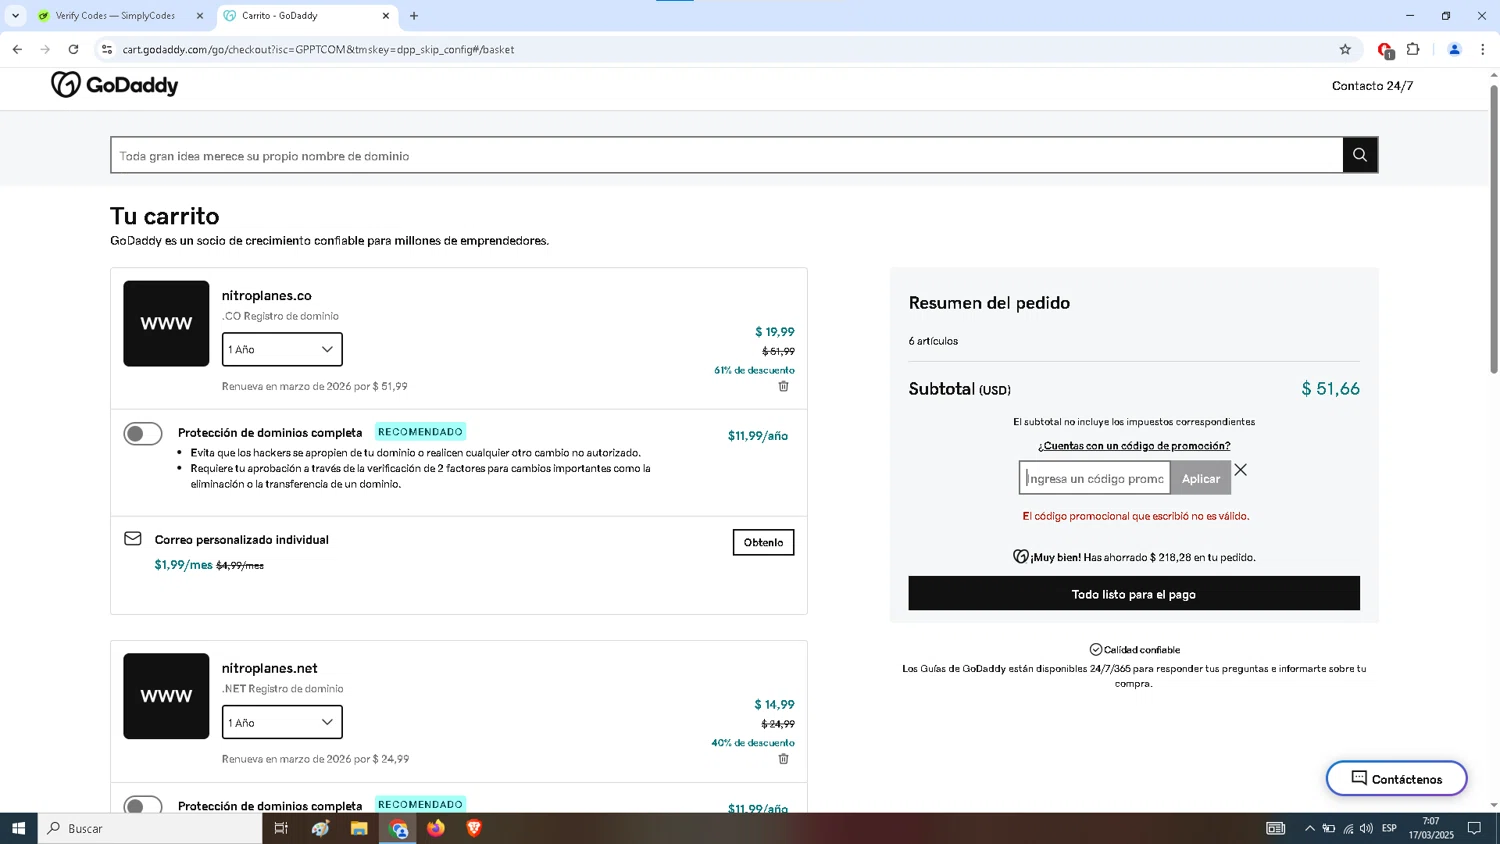Open Task View in the taskbar
Image resolution: width=1500 pixels, height=844 pixels.
(x=281, y=828)
